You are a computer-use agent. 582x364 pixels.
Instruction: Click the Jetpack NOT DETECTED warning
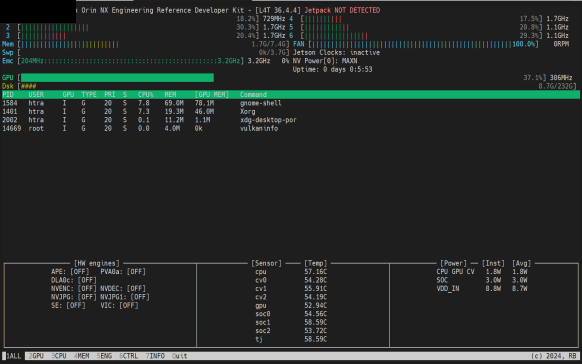(x=342, y=10)
